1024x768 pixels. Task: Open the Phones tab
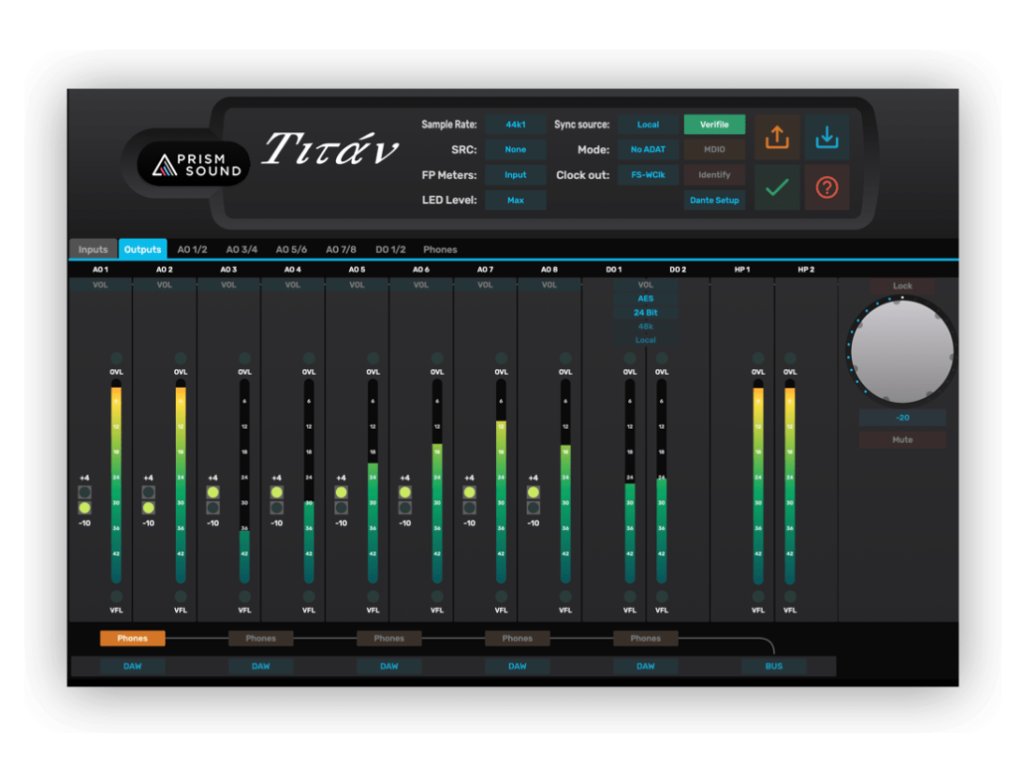point(440,249)
